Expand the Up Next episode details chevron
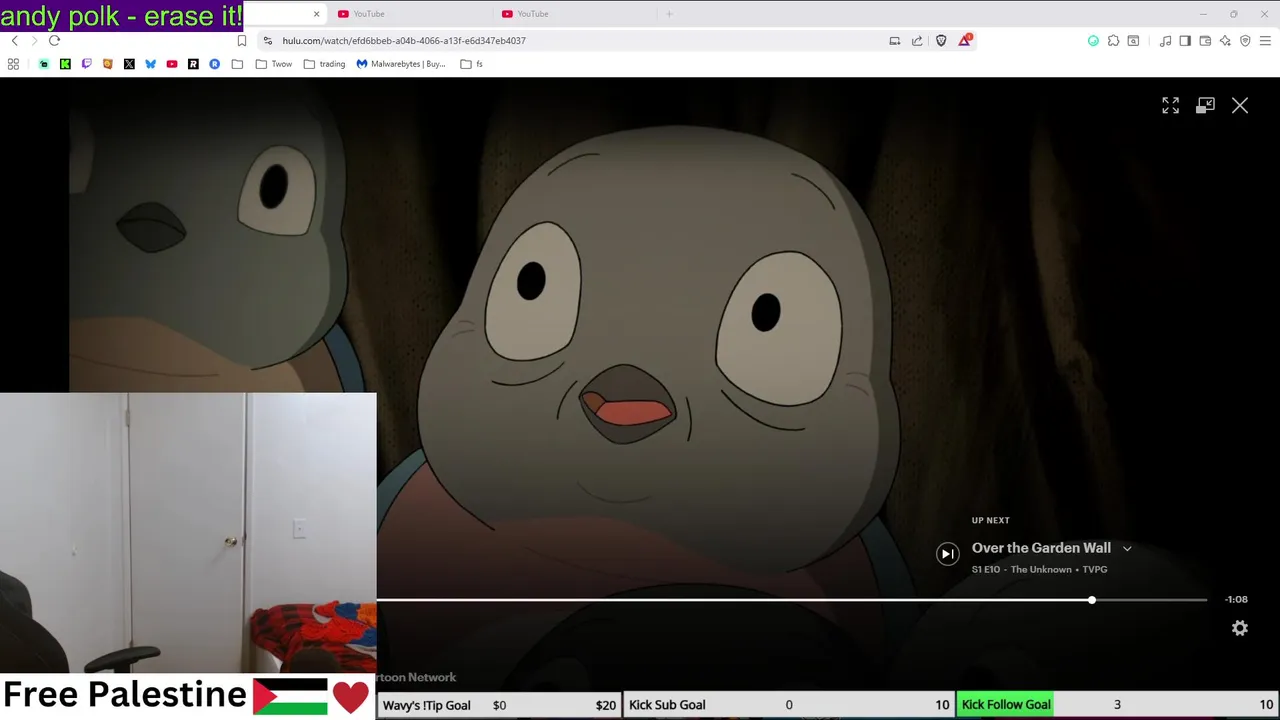1280x720 pixels. click(x=1127, y=549)
